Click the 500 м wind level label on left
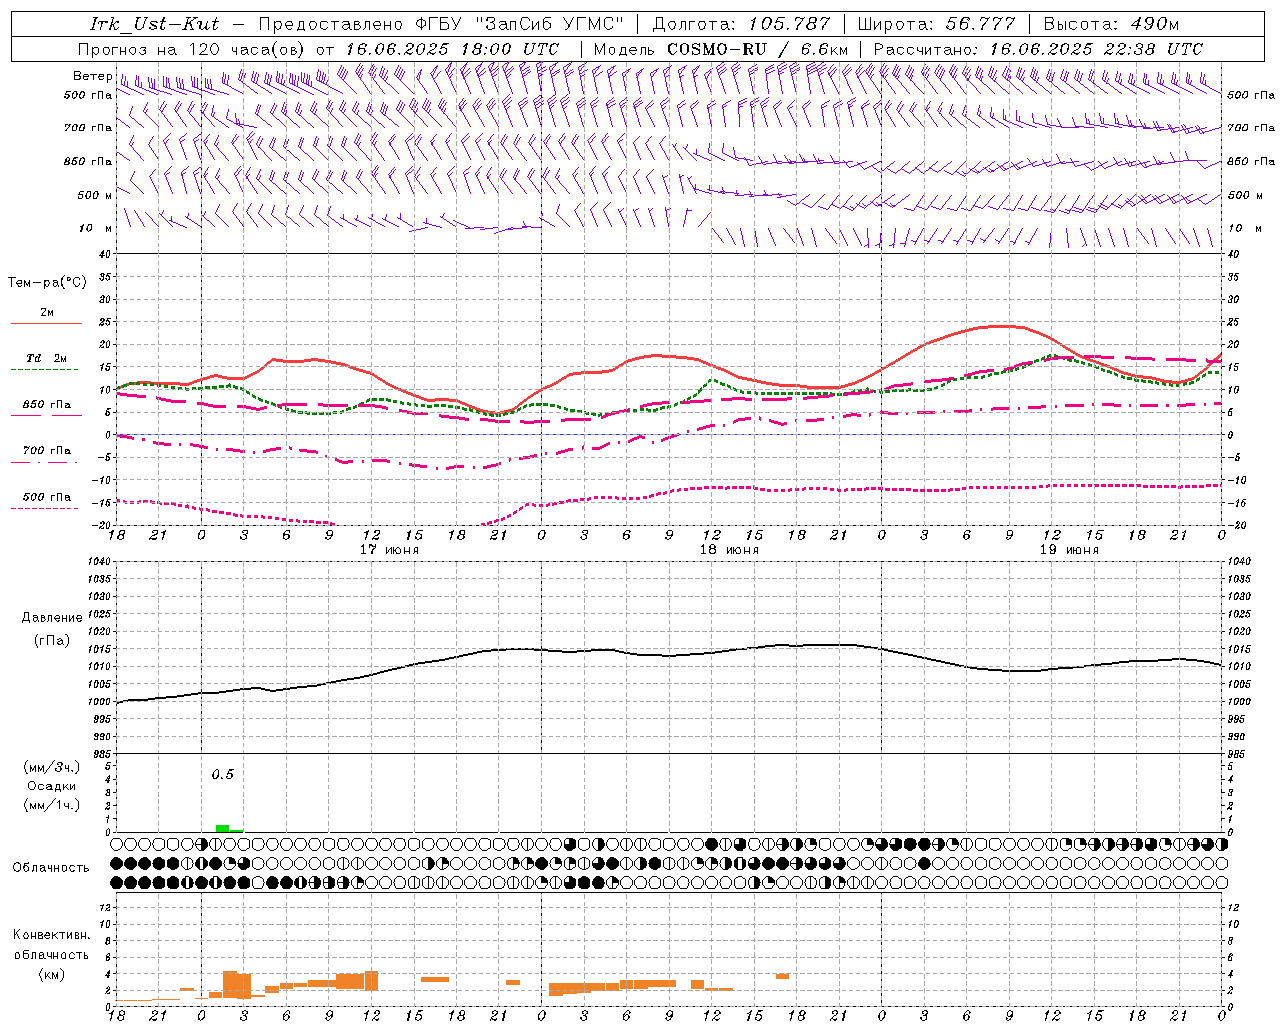The width and height of the screenshot is (1280, 1024). (95, 195)
